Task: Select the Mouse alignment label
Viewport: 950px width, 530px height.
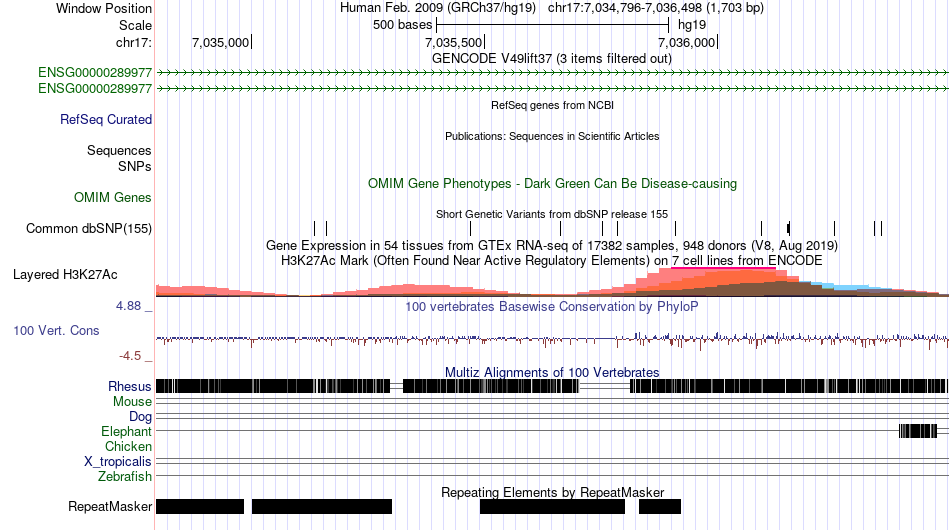Action: 132,402
